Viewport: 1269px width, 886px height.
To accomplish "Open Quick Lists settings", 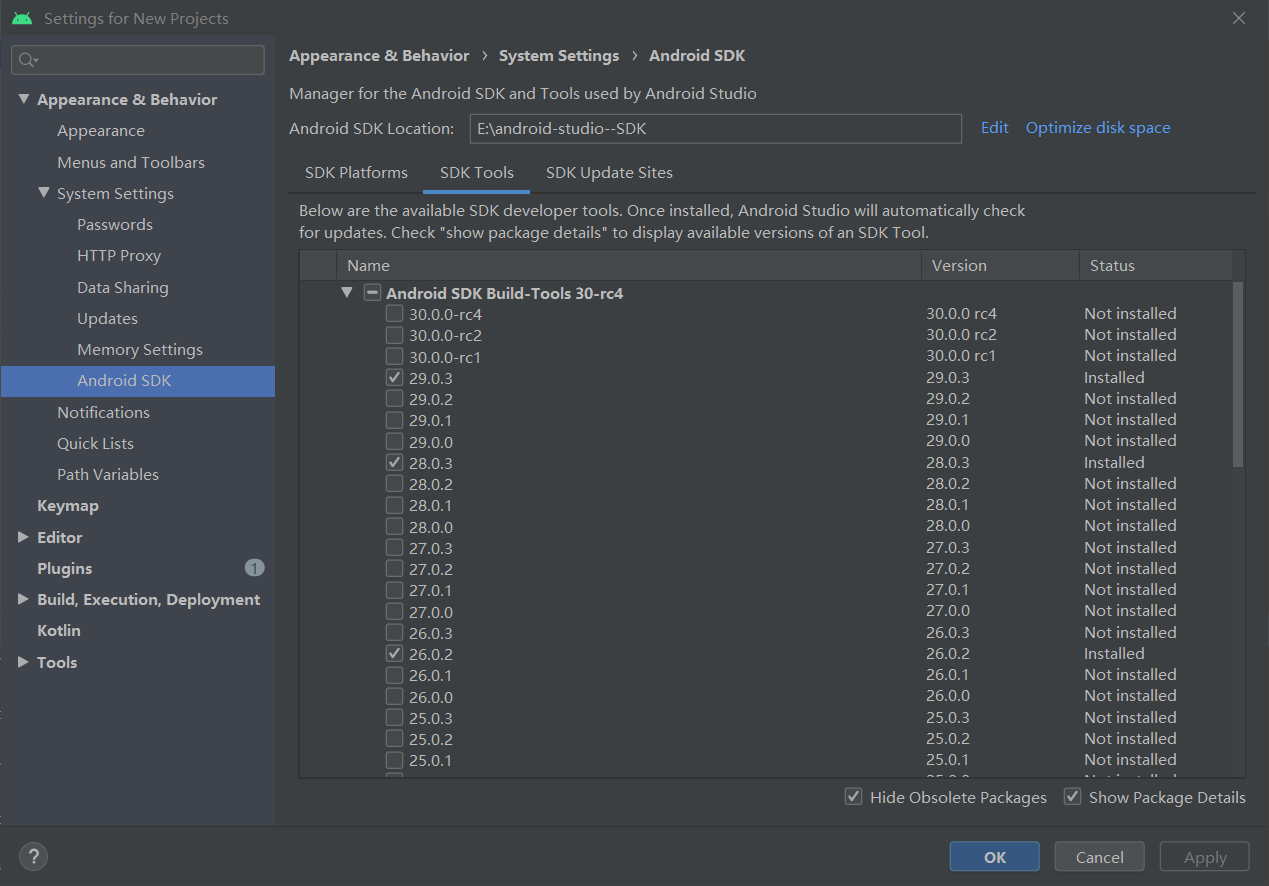I will point(95,444).
